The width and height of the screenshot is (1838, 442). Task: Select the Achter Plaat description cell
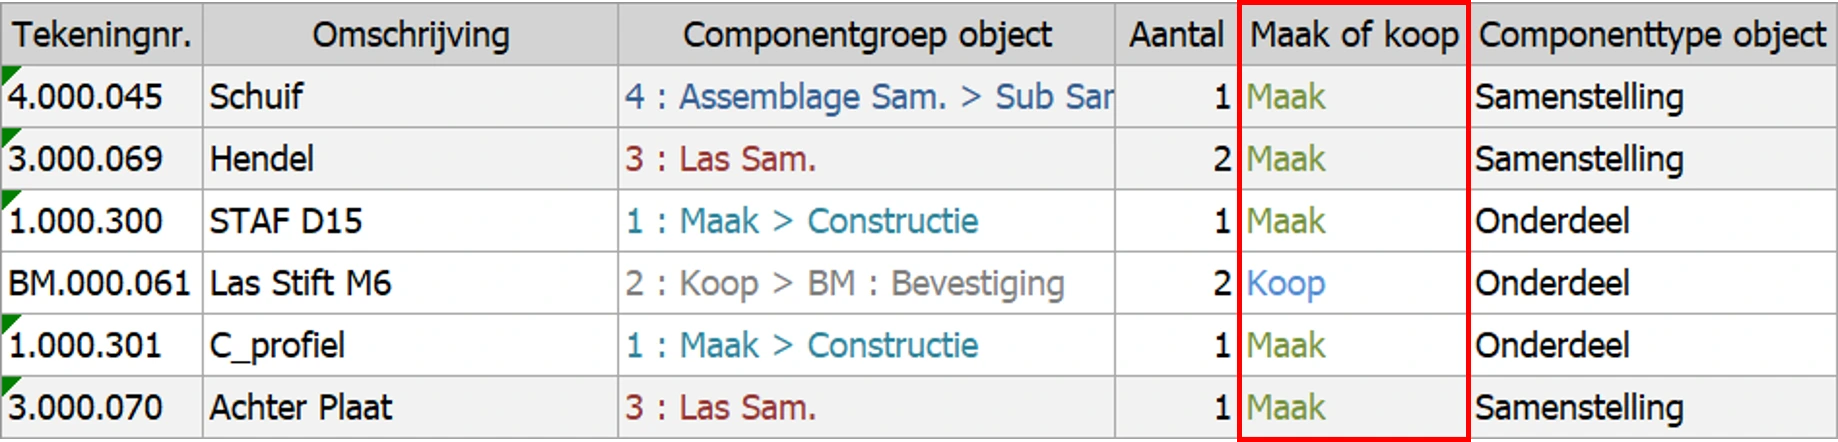[x=301, y=407]
